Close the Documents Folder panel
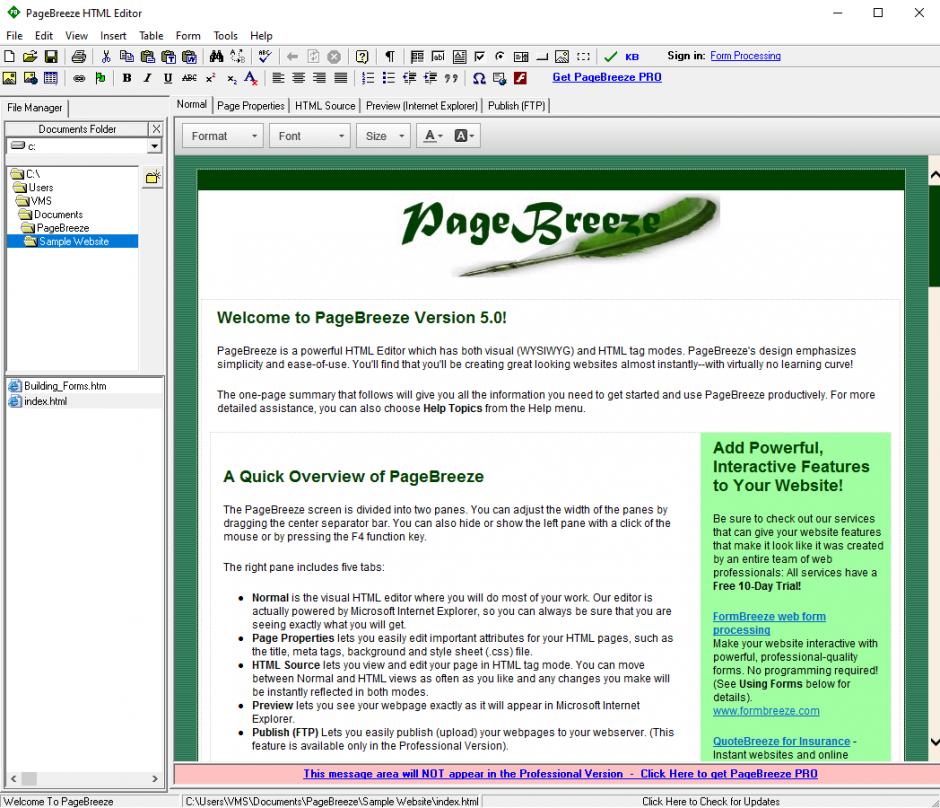This screenshot has height=808, width=940. tap(156, 129)
